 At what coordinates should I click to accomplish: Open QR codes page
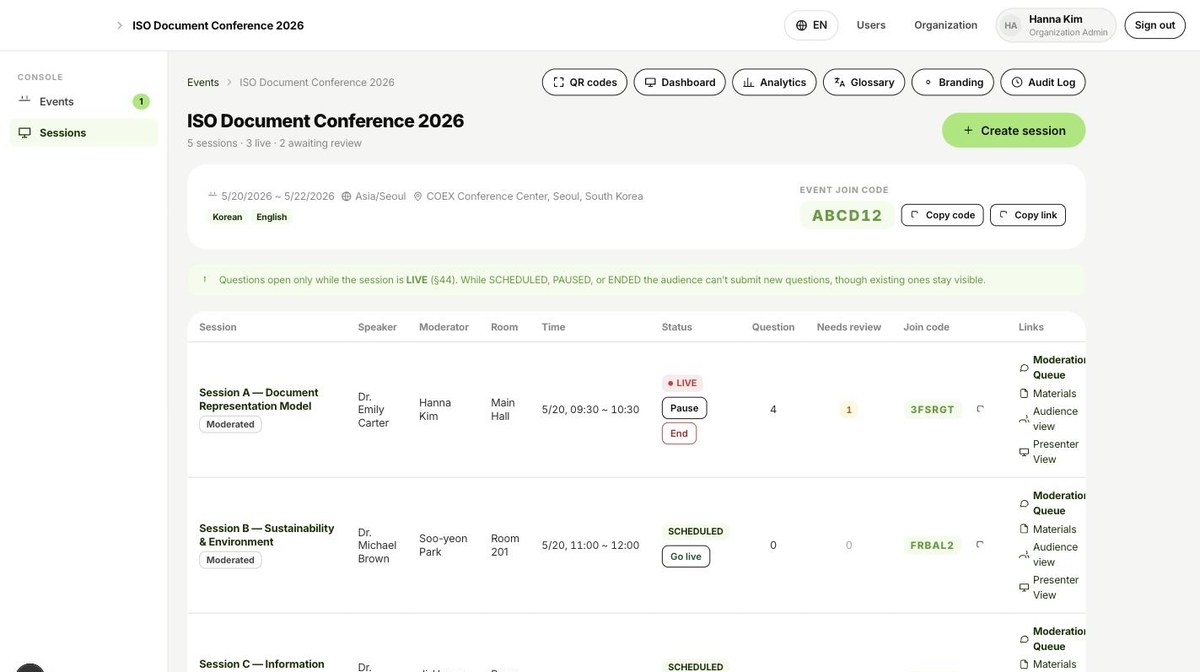point(584,82)
